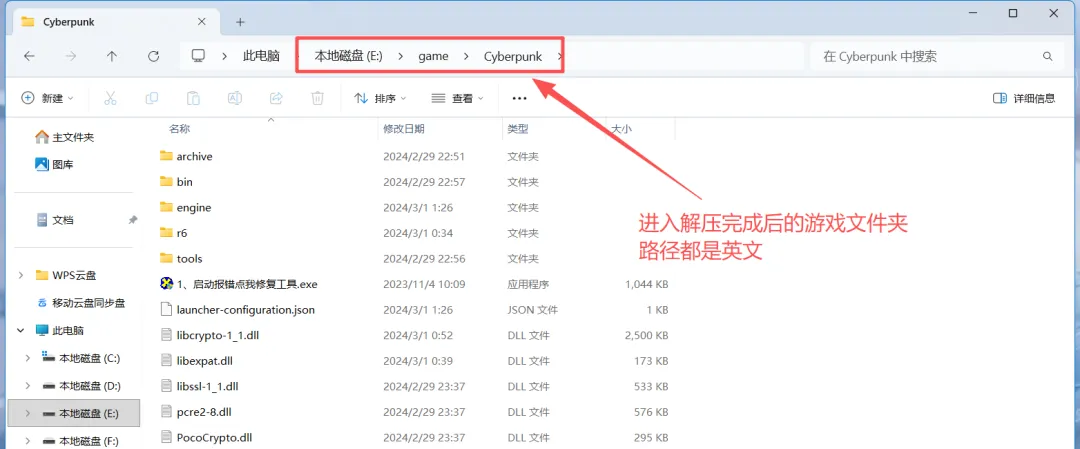1080x449 pixels.
Task: Click the 2023/11/4 10:09 date cell
Action: click(424, 284)
